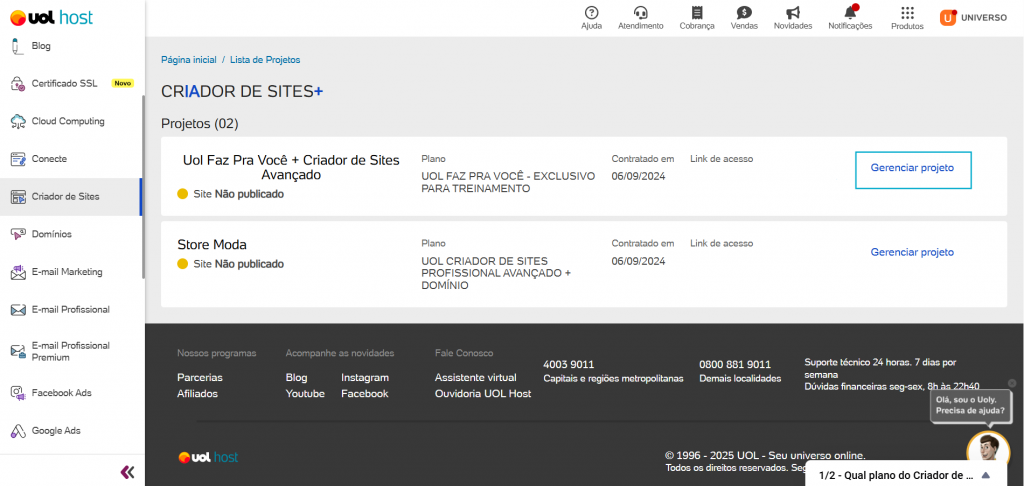Select Cloud Computing in the sidebar
1024x486 pixels.
(x=68, y=122)
